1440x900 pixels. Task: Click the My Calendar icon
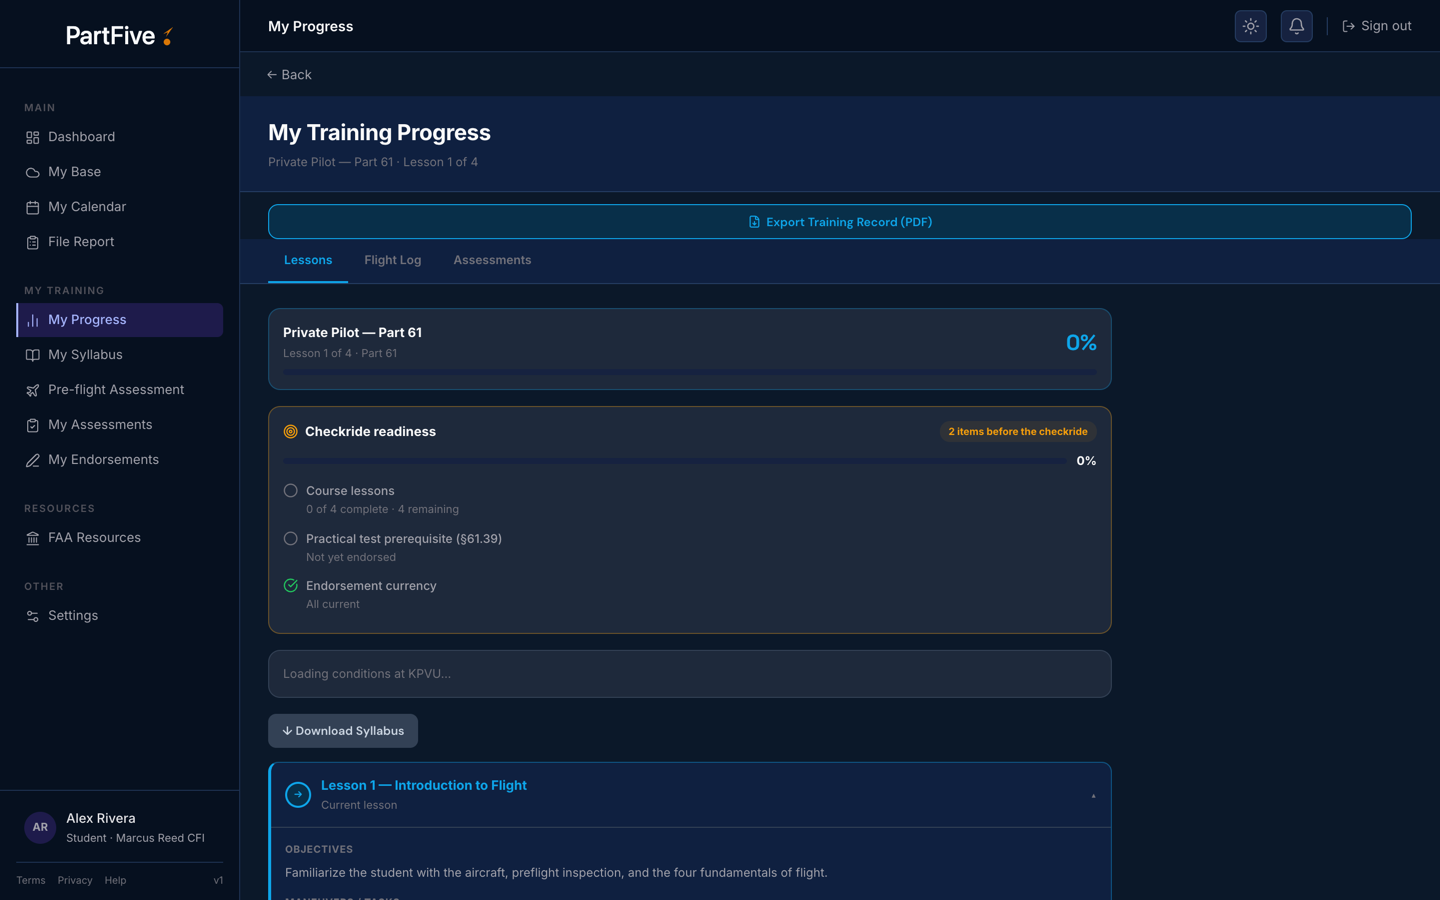33,207
